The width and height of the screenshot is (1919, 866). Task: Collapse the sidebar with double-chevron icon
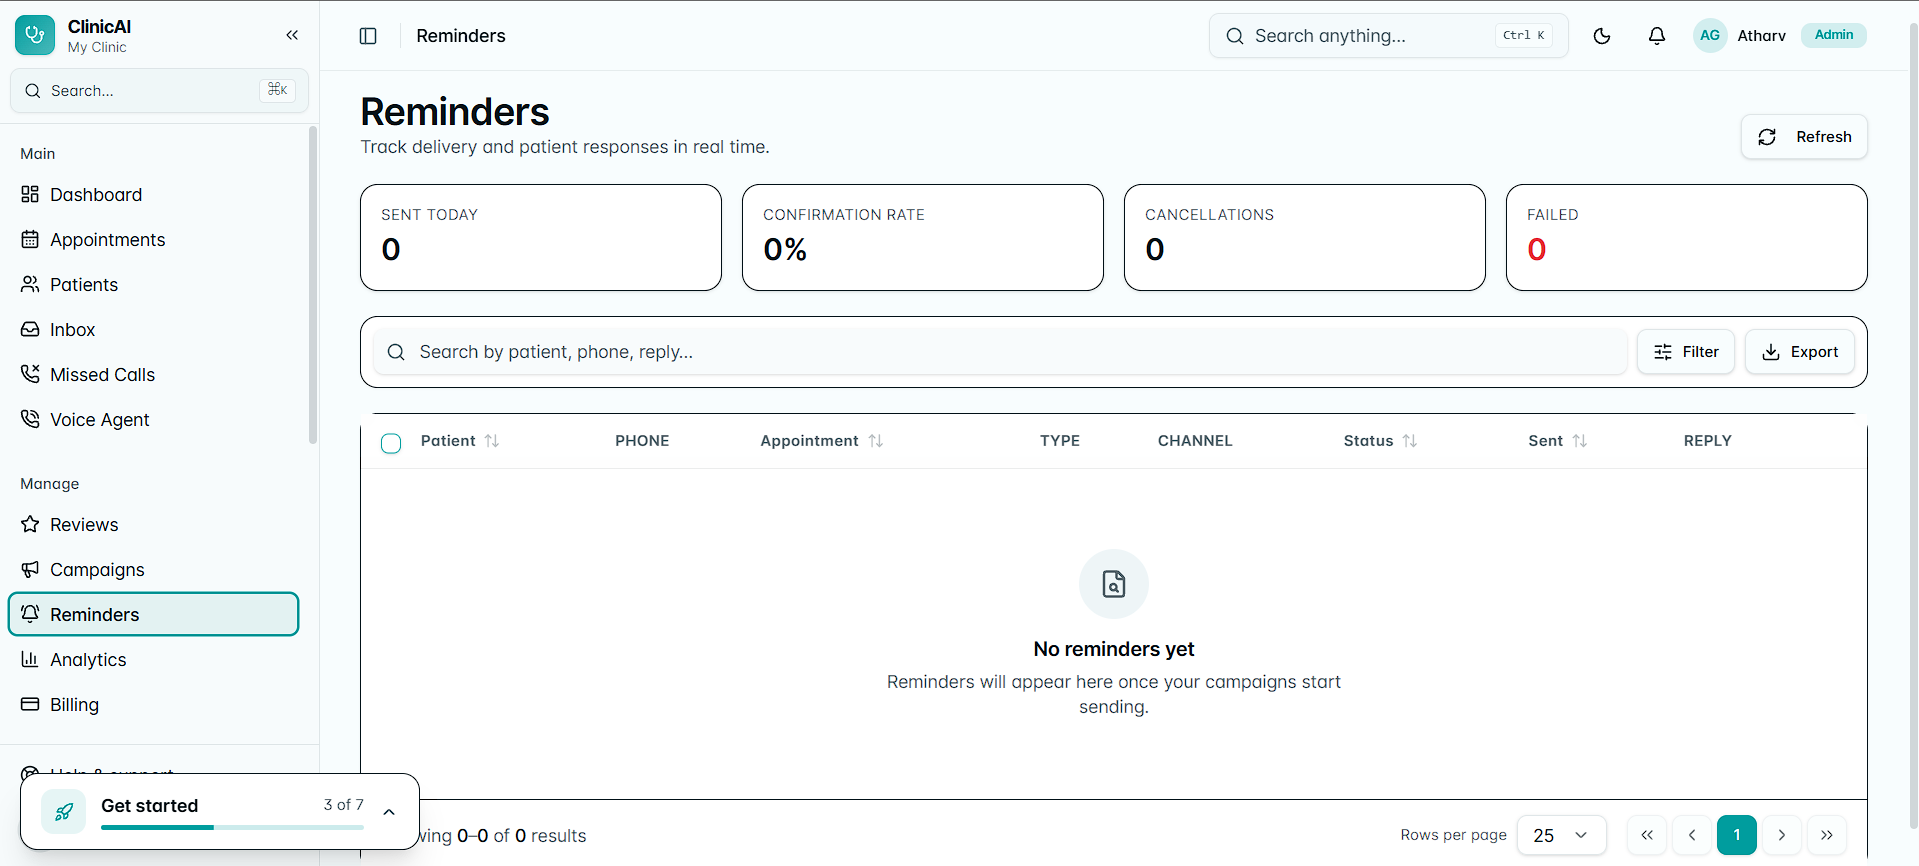click(292, 35)
